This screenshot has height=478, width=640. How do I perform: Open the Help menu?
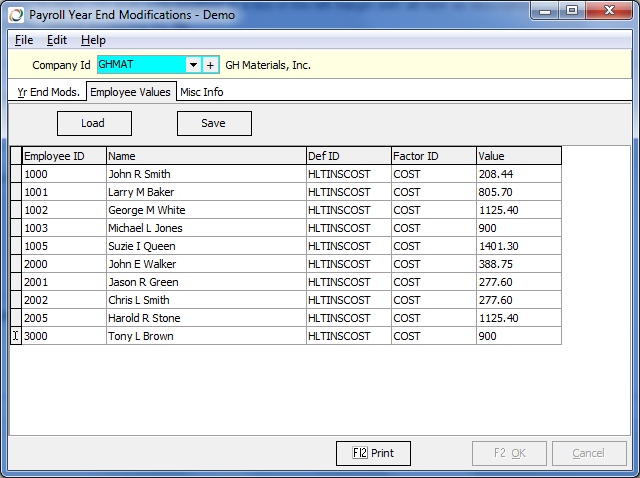click(x=93, y=40)
